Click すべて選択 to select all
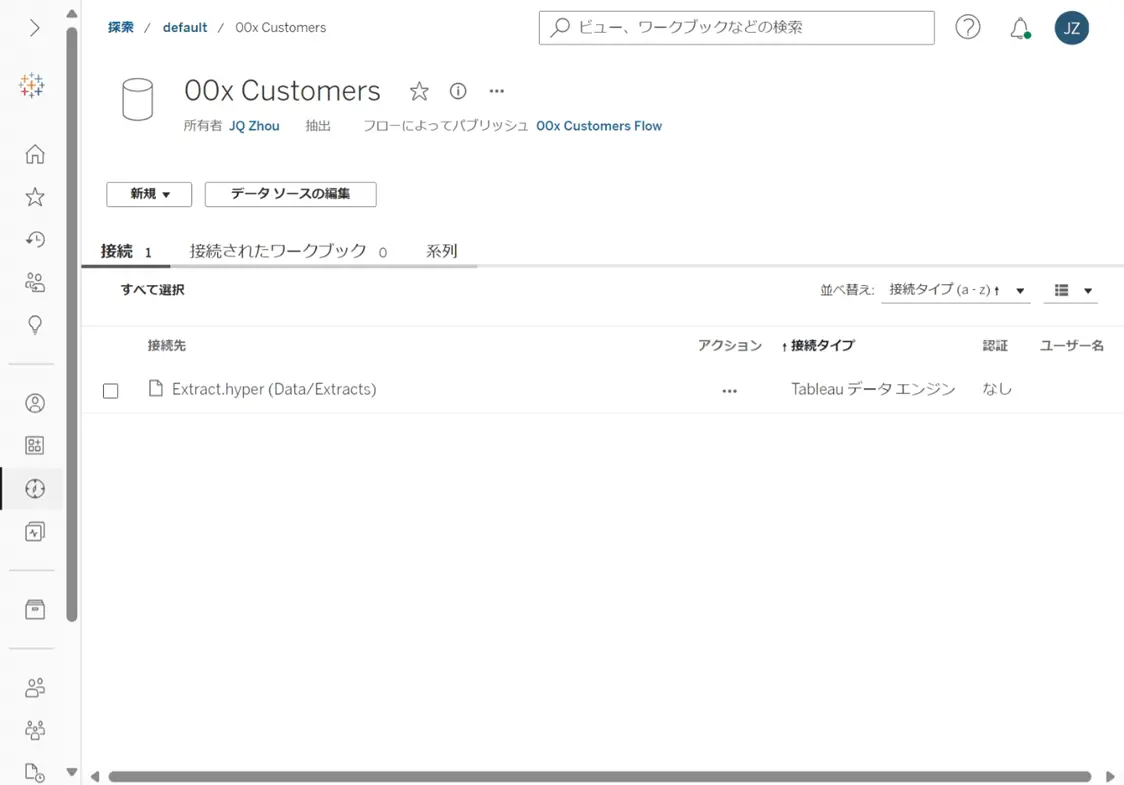 (153, 290)
